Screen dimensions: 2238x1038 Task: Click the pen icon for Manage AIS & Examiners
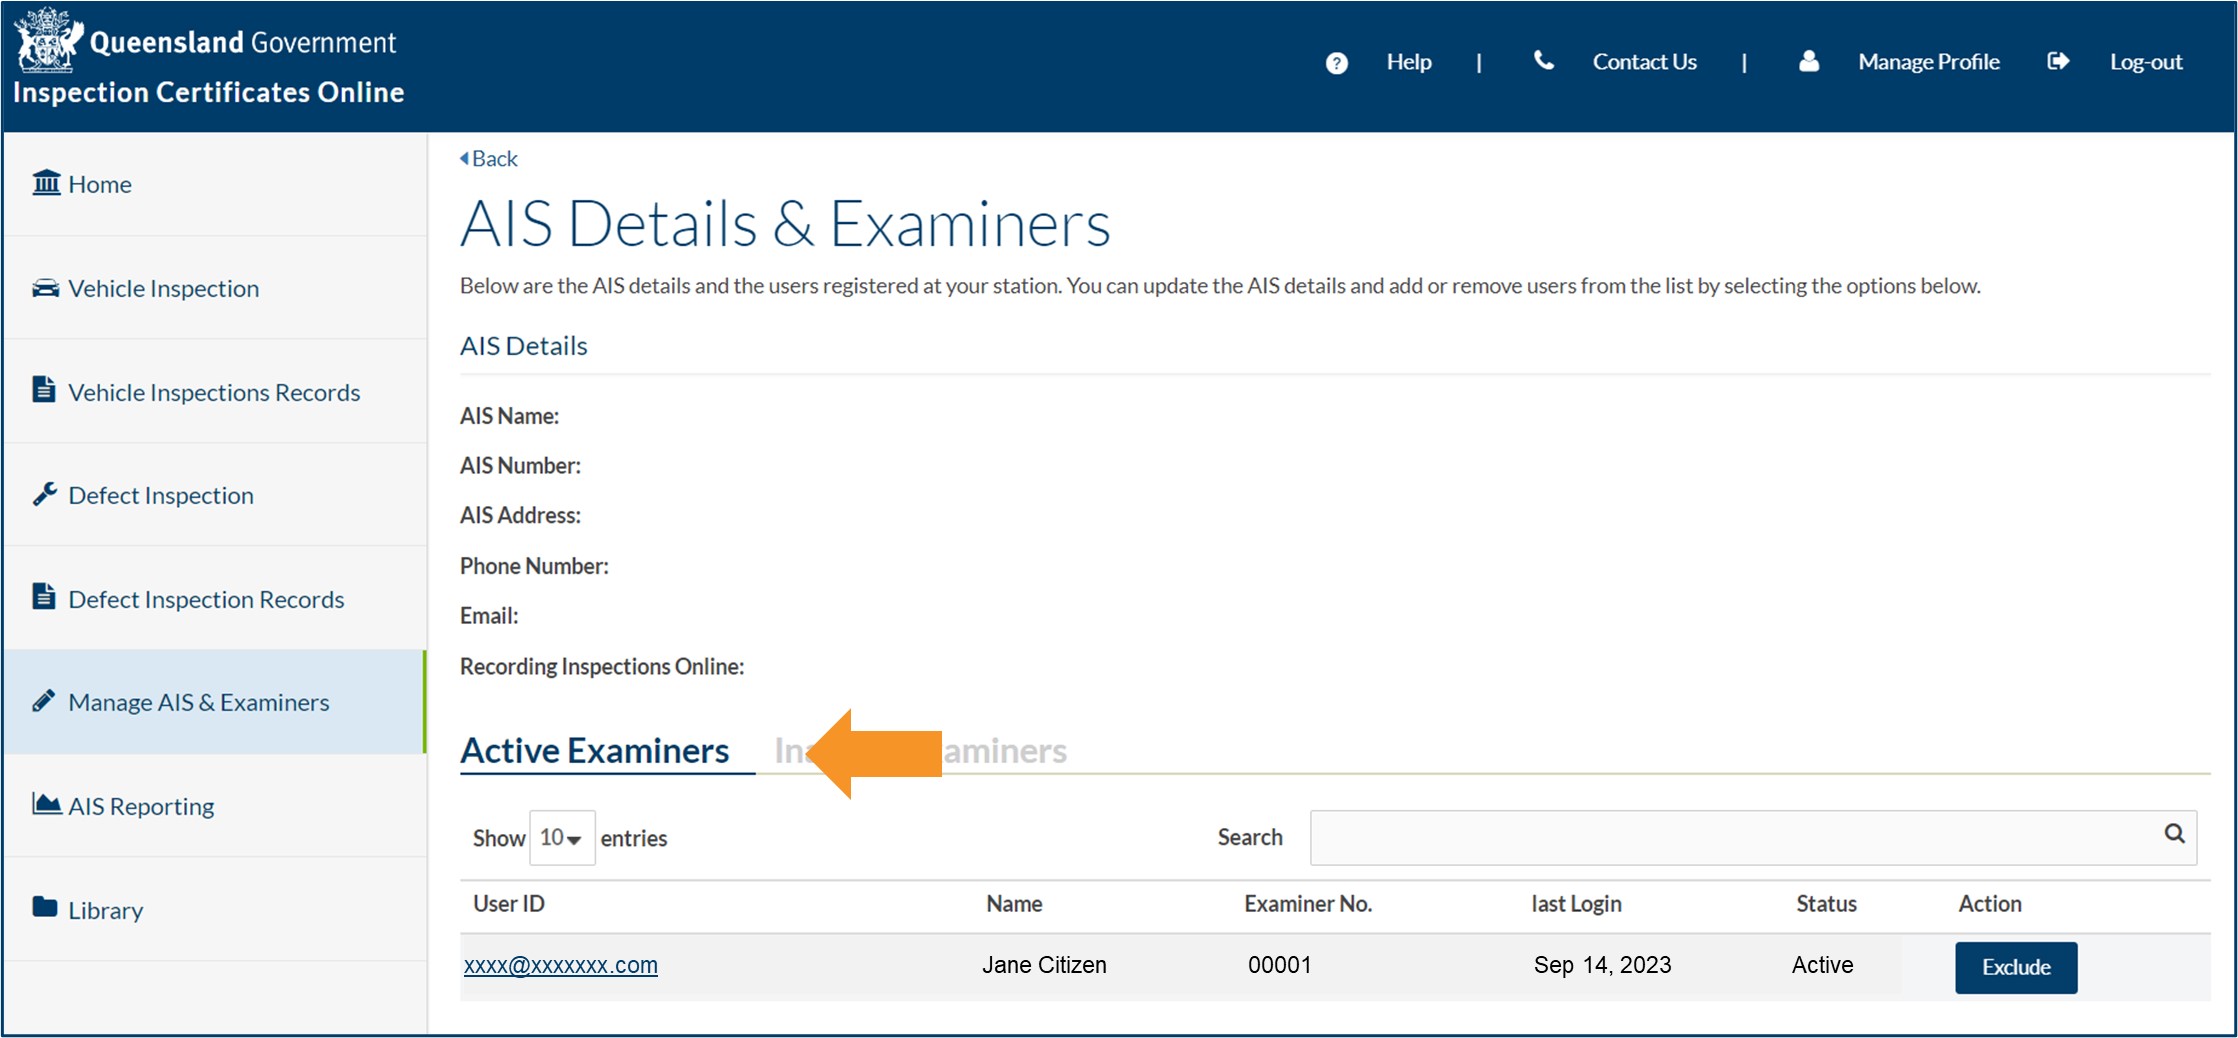(x=44, y=700)
